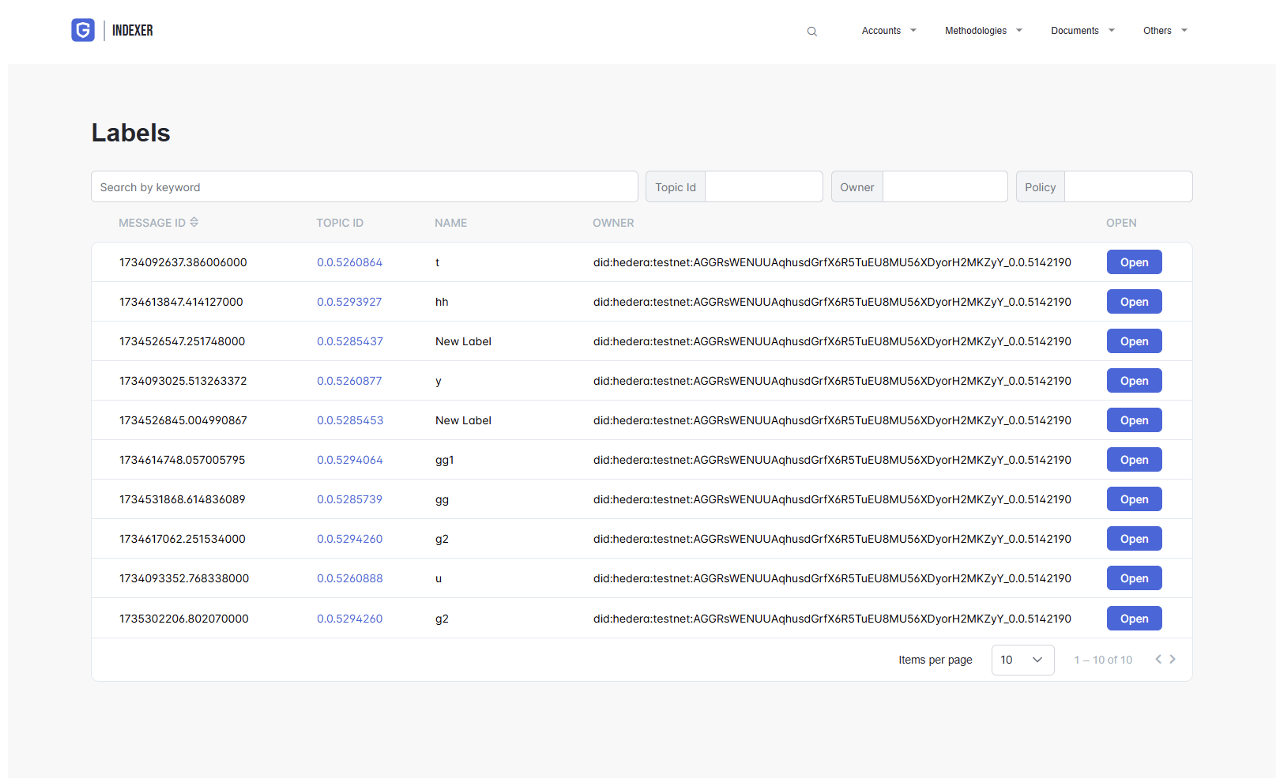The width and height of the screenshot is (1280, 778).
Task: Click the Policy filter input field
Action: 1127,187
